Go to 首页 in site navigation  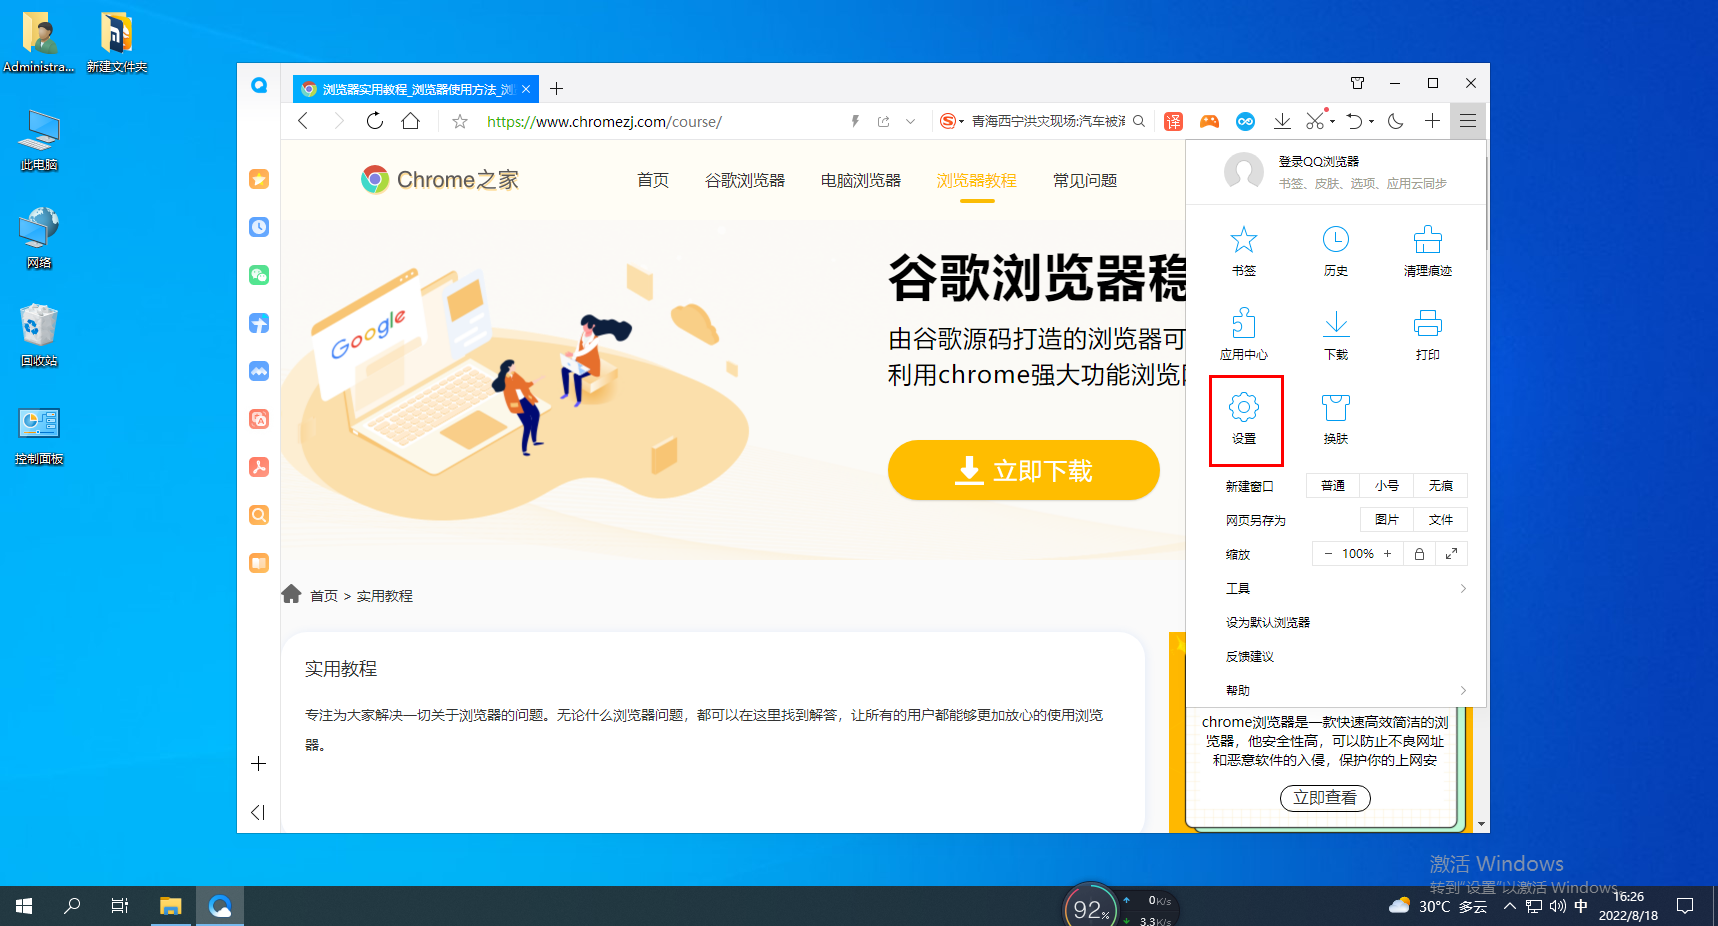pyautogui.click(x=653, y=180)
